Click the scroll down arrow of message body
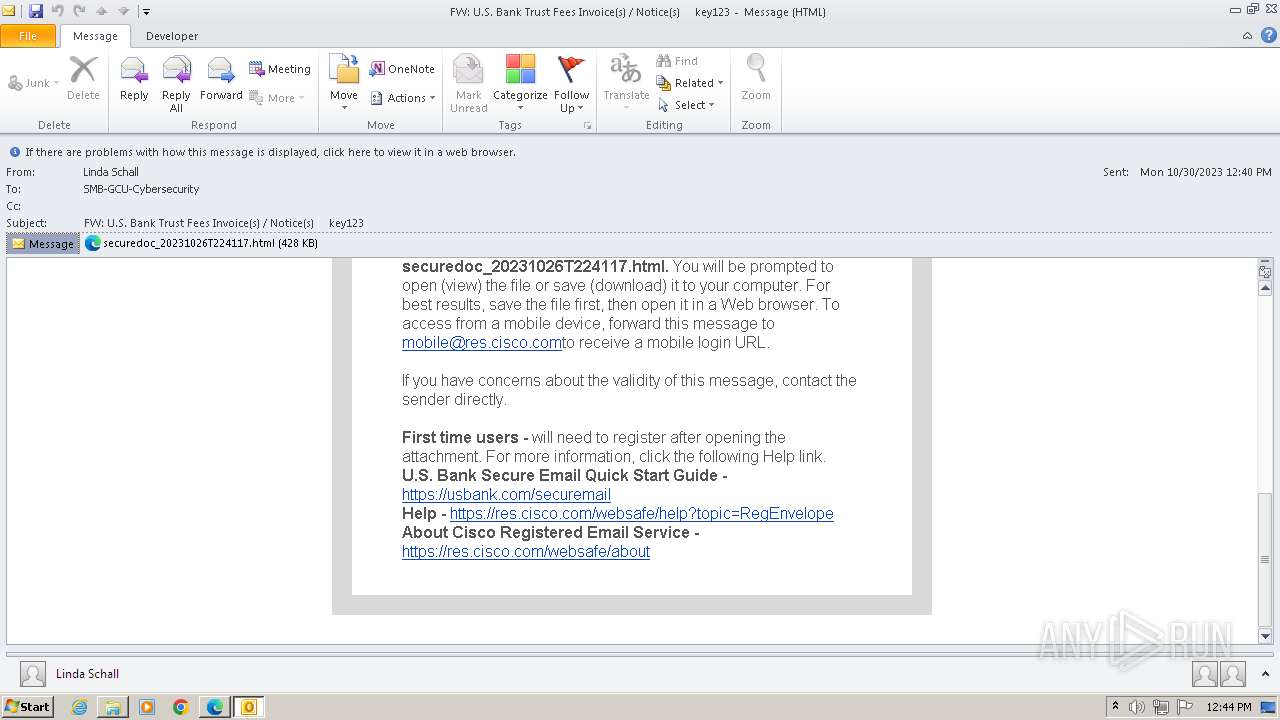The height and width of the screenshot is (720, 1280). click(1265, 636)
